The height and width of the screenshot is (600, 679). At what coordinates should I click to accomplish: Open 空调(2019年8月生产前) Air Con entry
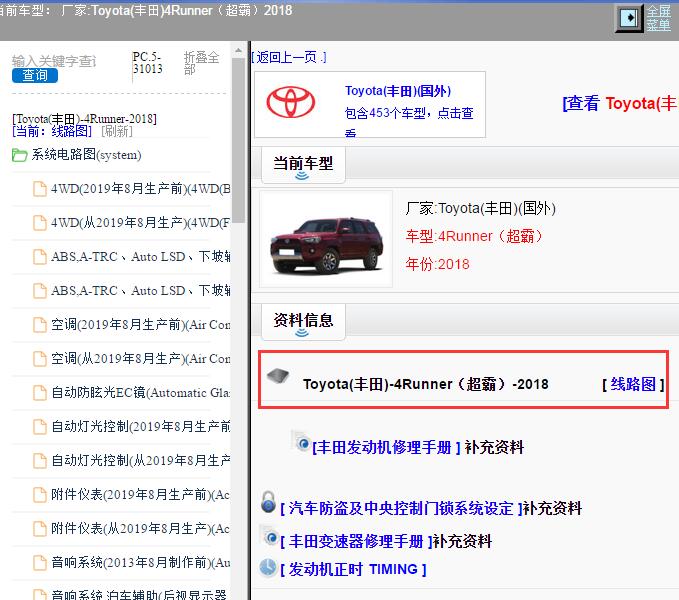140,325
